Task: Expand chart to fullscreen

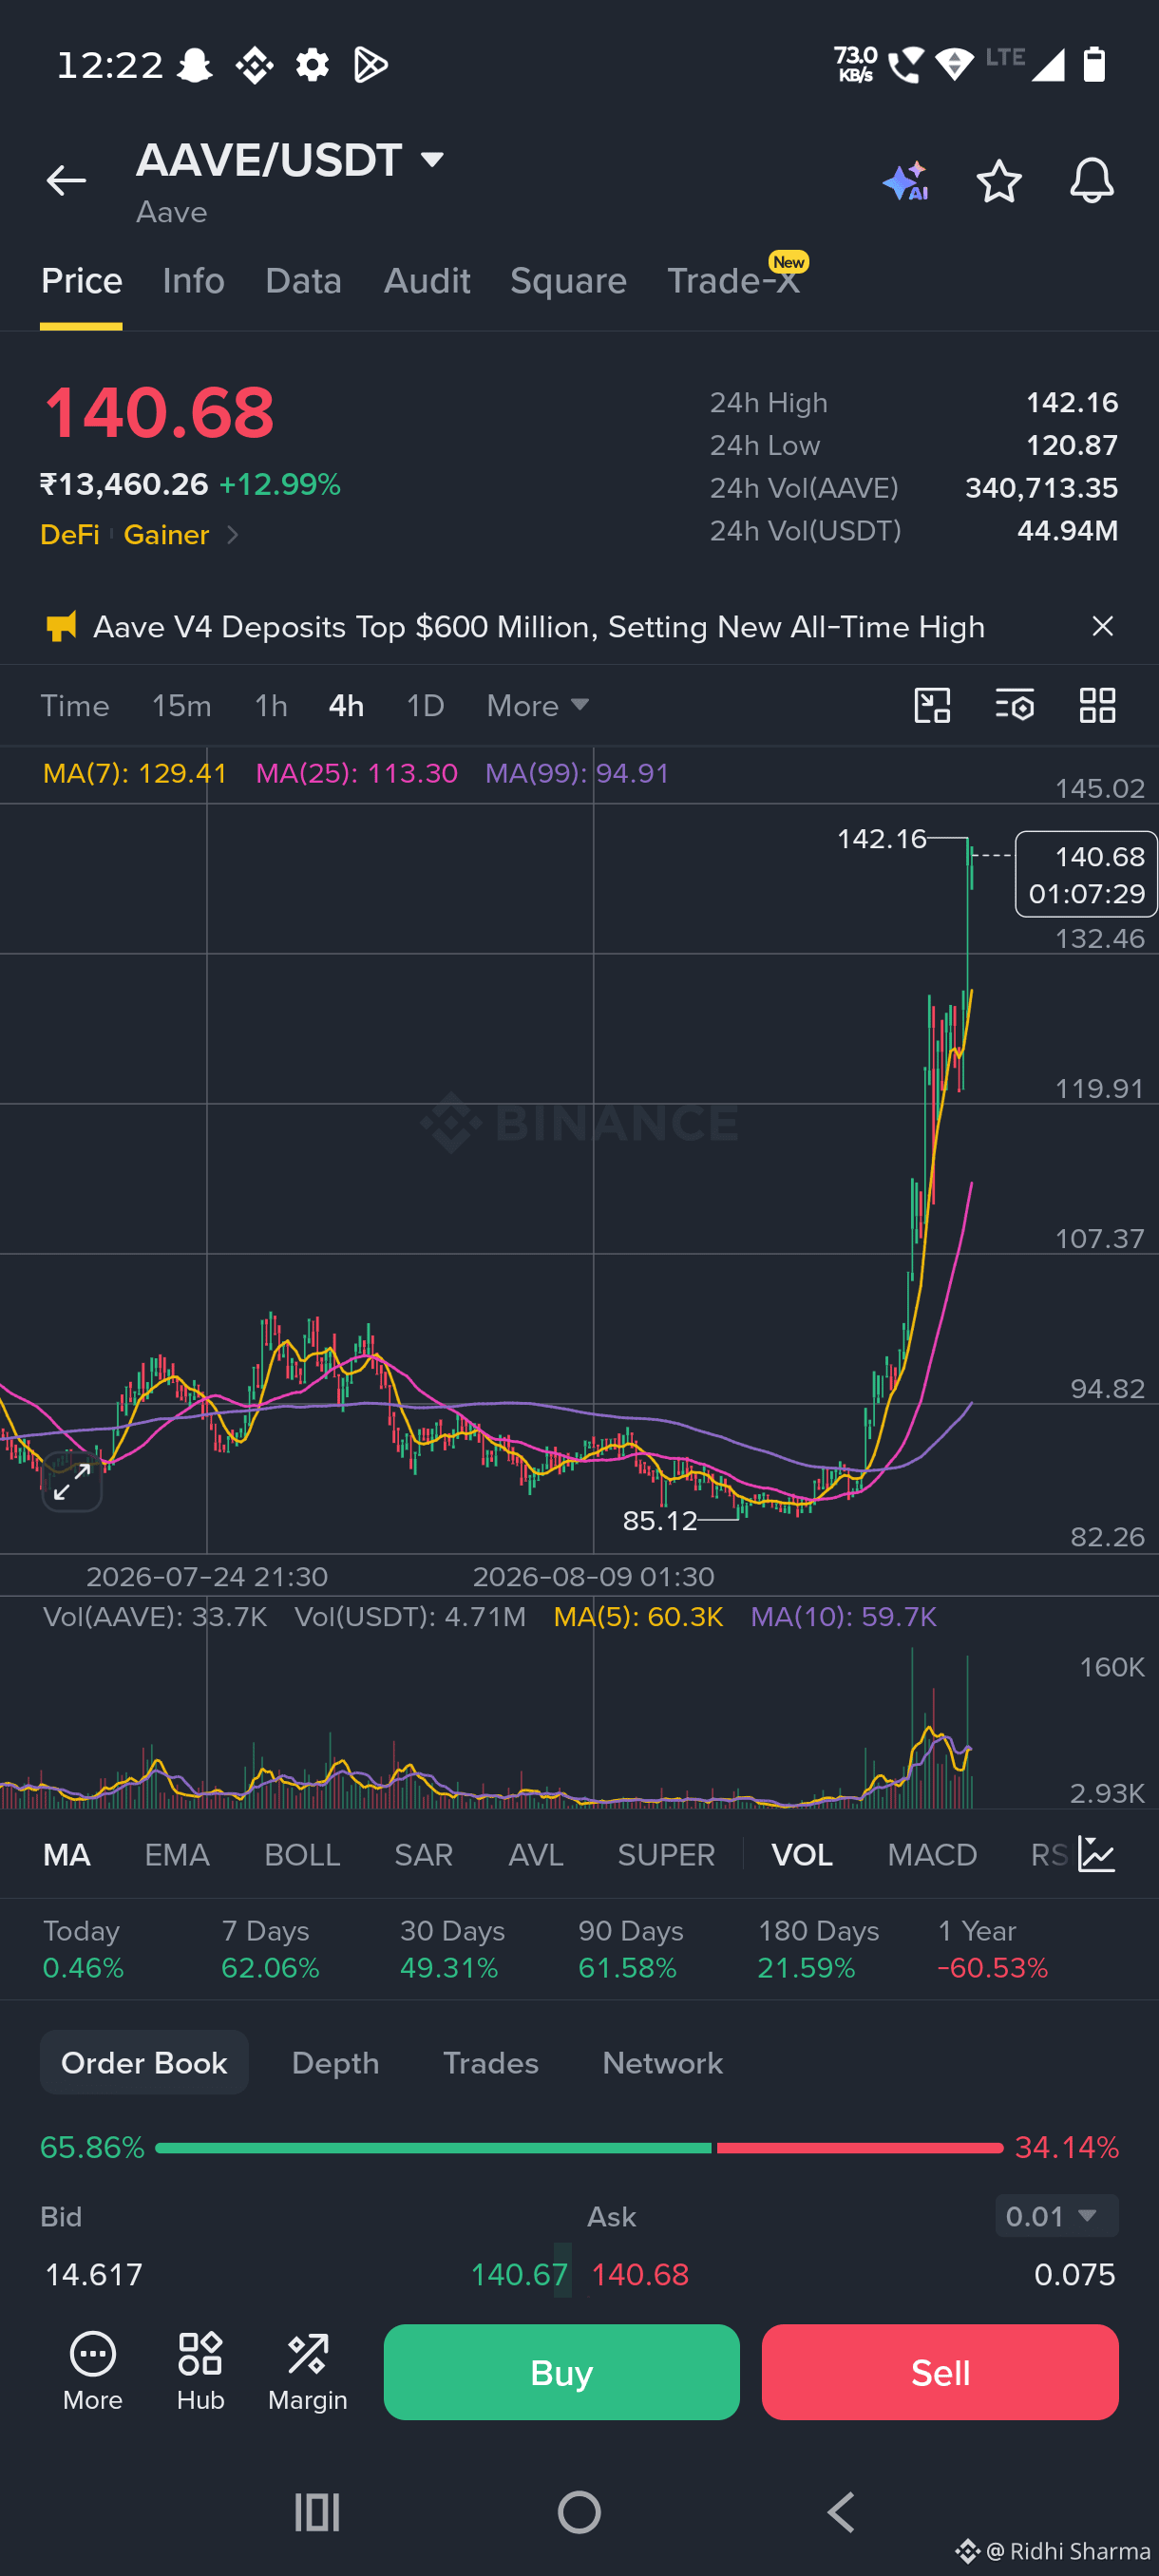Action: click(x=72, y=1481)
